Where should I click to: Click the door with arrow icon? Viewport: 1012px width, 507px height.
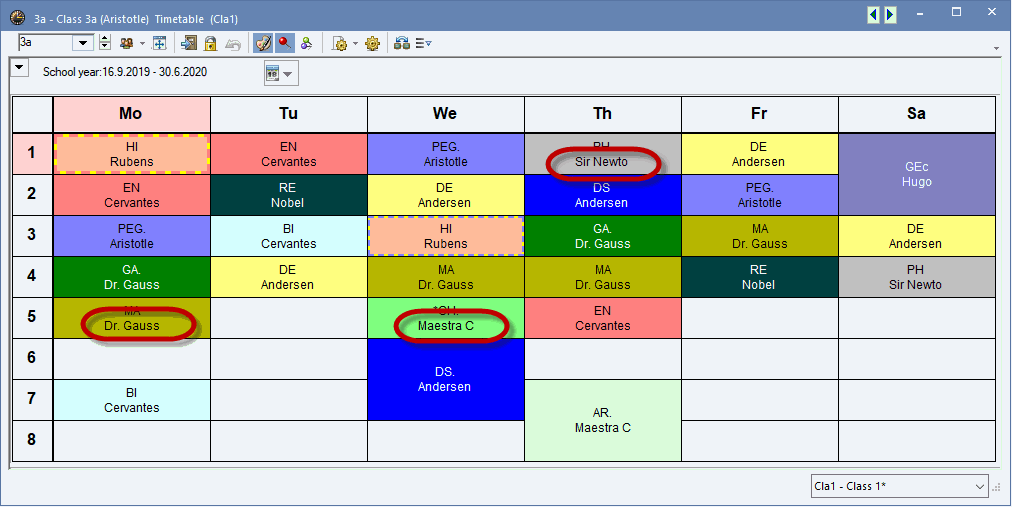[188, 43]
